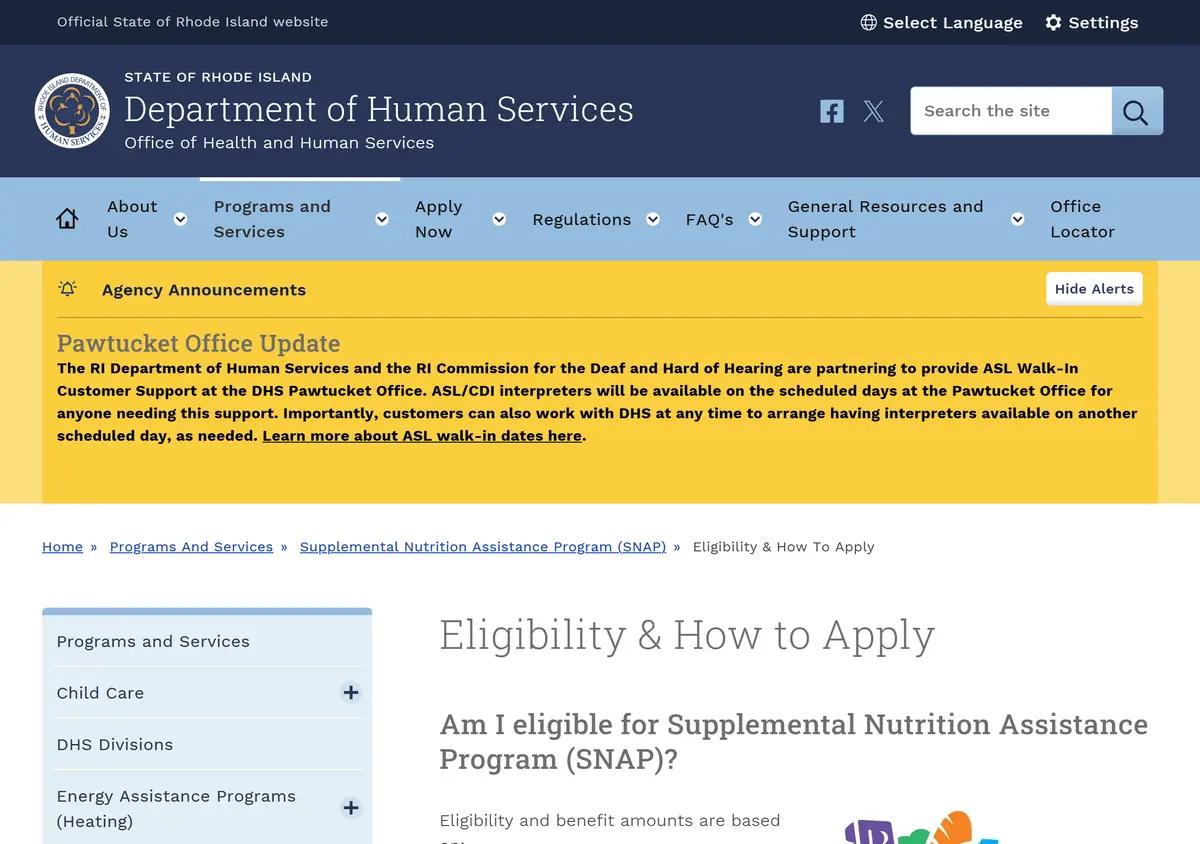Open Programs and Services menu item

272,219
